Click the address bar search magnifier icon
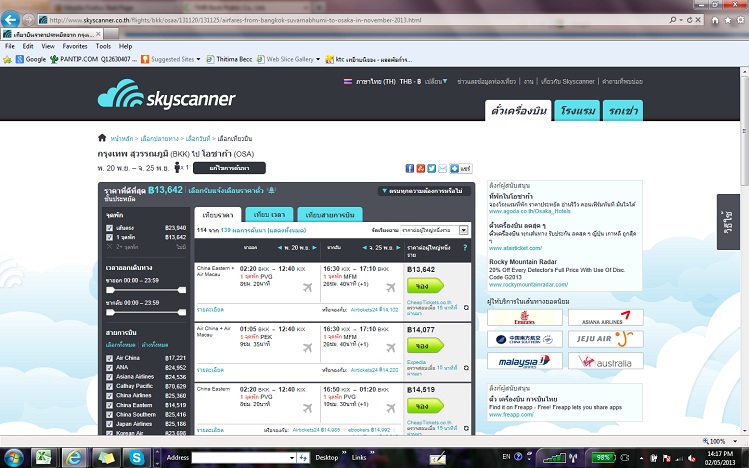The image size is (749, 468). point(672,20)
